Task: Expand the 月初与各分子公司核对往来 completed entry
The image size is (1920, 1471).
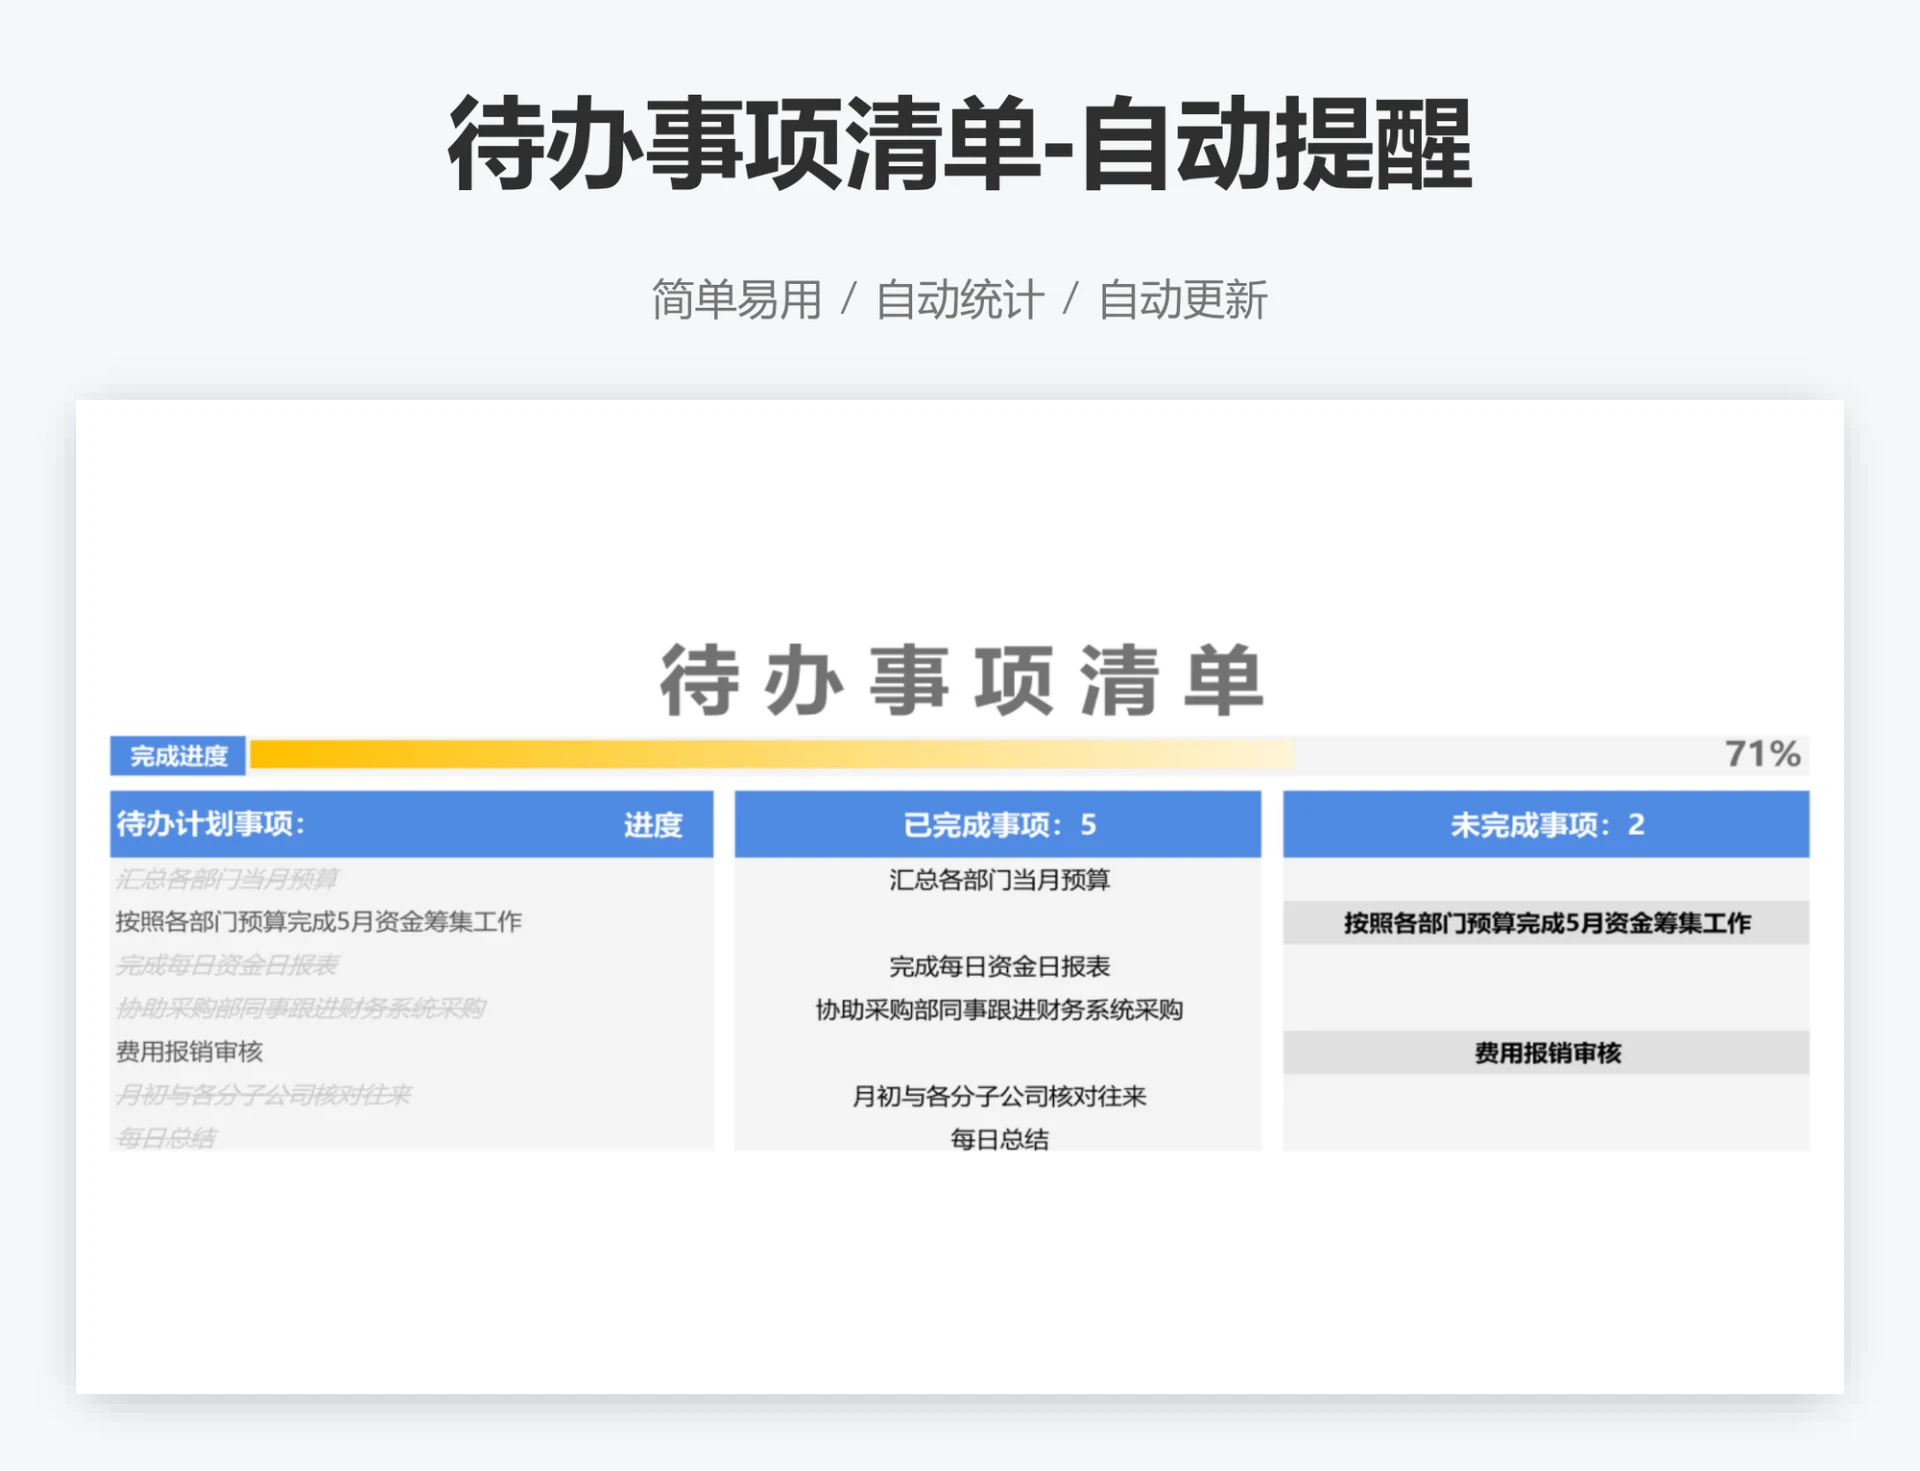Action: pyautogui.click(x=999, y=1096)
